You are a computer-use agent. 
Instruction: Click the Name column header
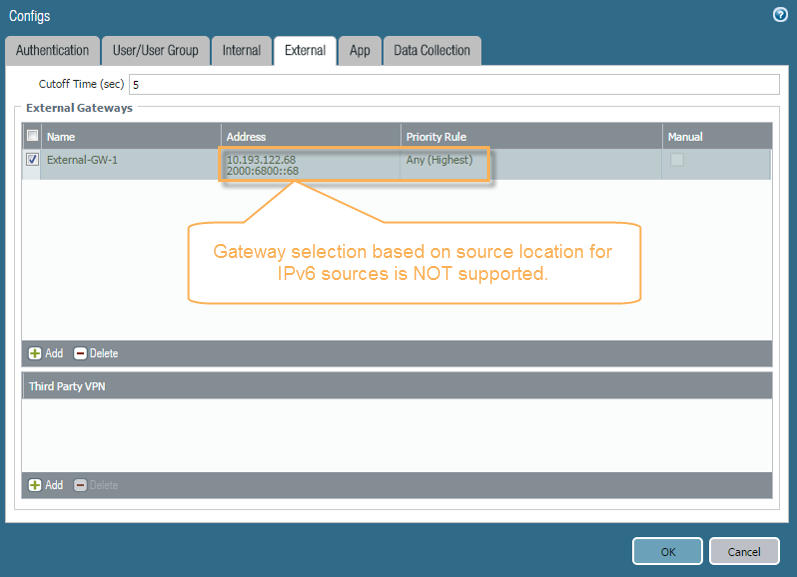coord(131,136)
